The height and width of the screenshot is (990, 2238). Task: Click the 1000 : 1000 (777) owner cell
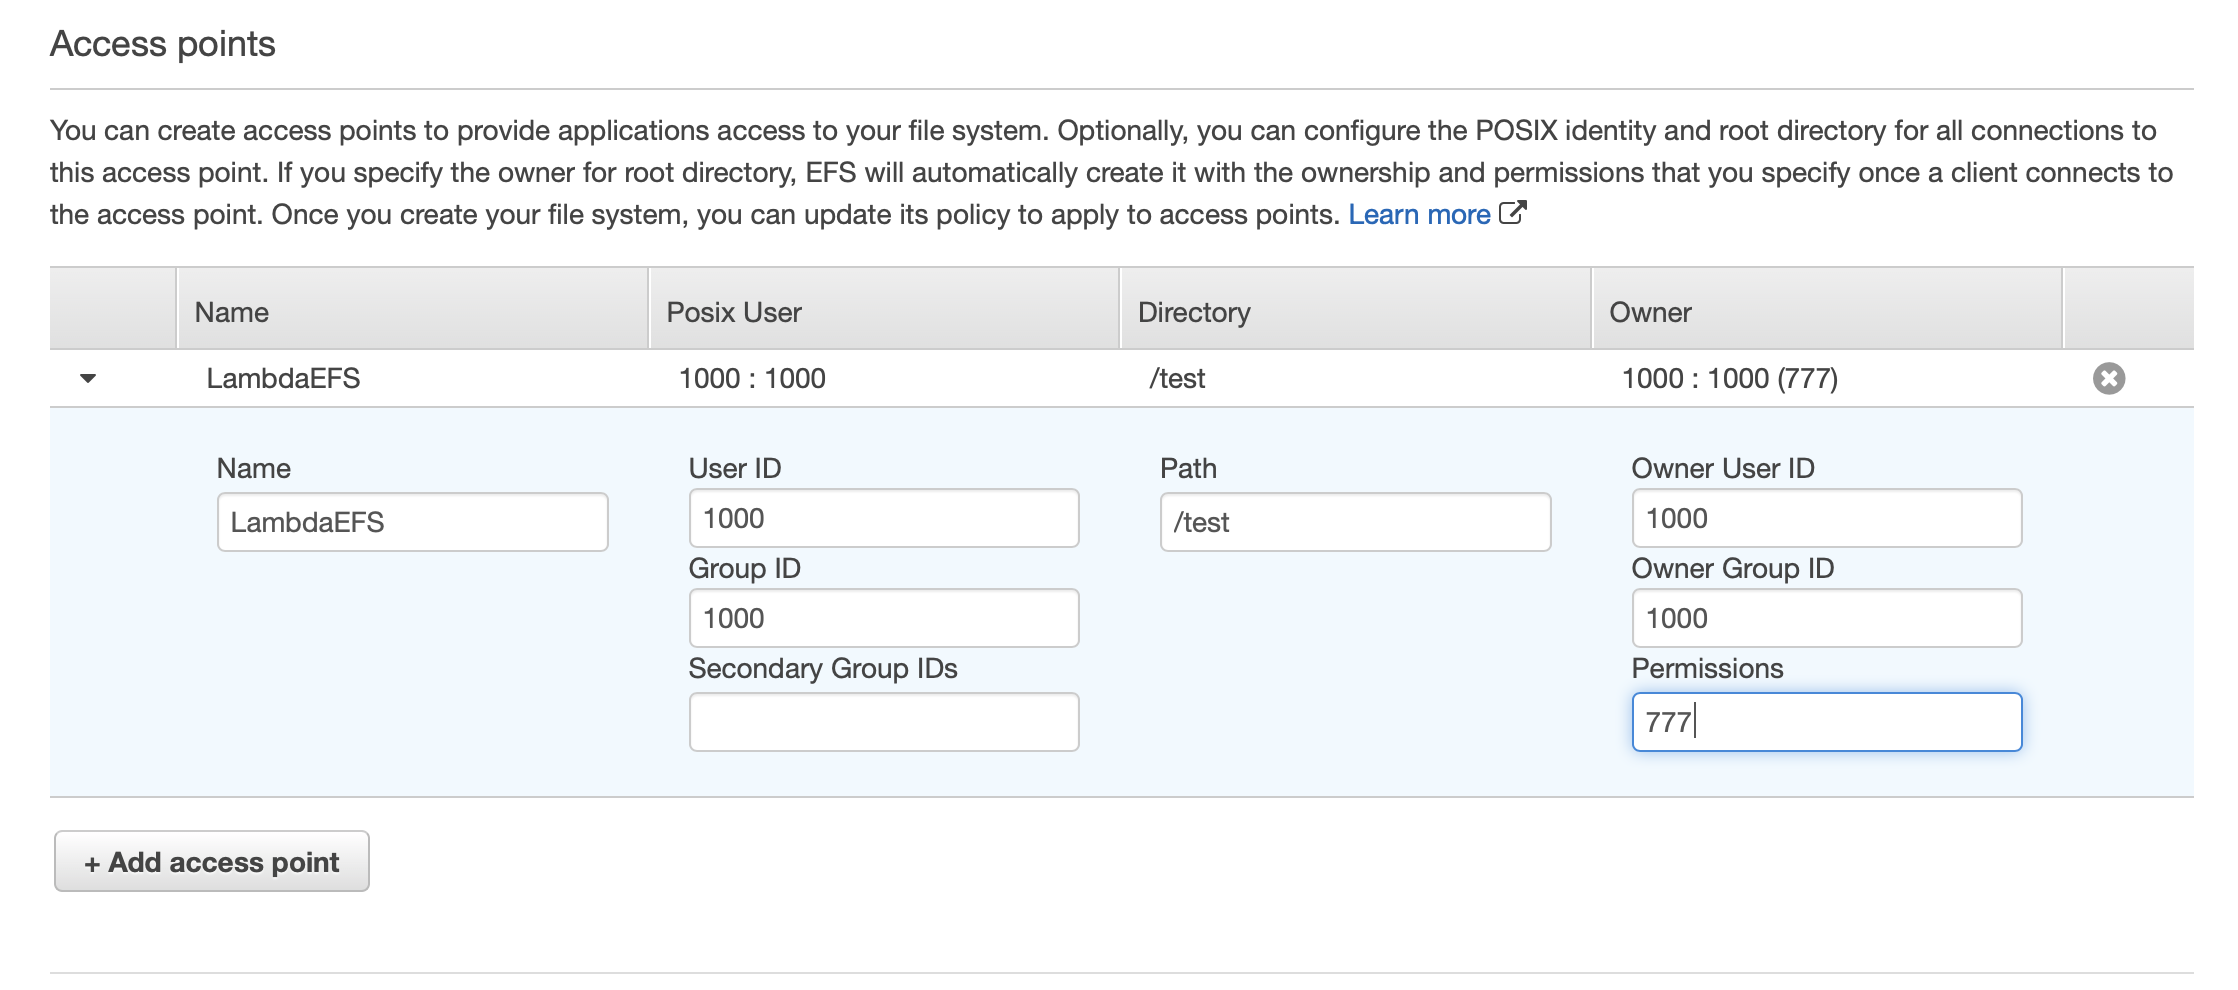point(1729,378)
